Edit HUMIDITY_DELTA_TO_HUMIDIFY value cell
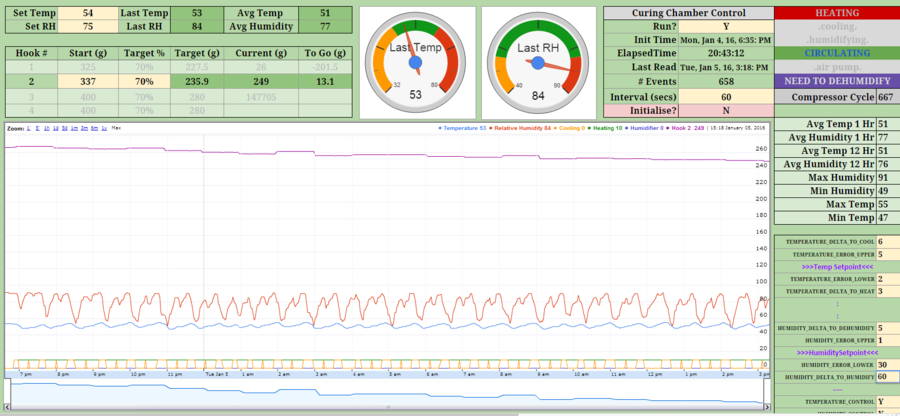Screen dimensions: 900x416 886,377
